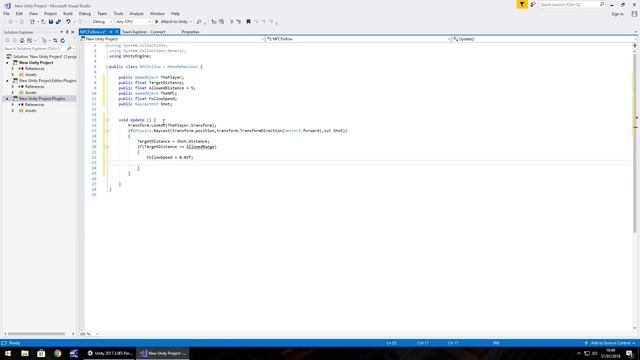The image size is (640, 360).
Task: Expand References under New Unity Project
Action: [x=13, y=69]
